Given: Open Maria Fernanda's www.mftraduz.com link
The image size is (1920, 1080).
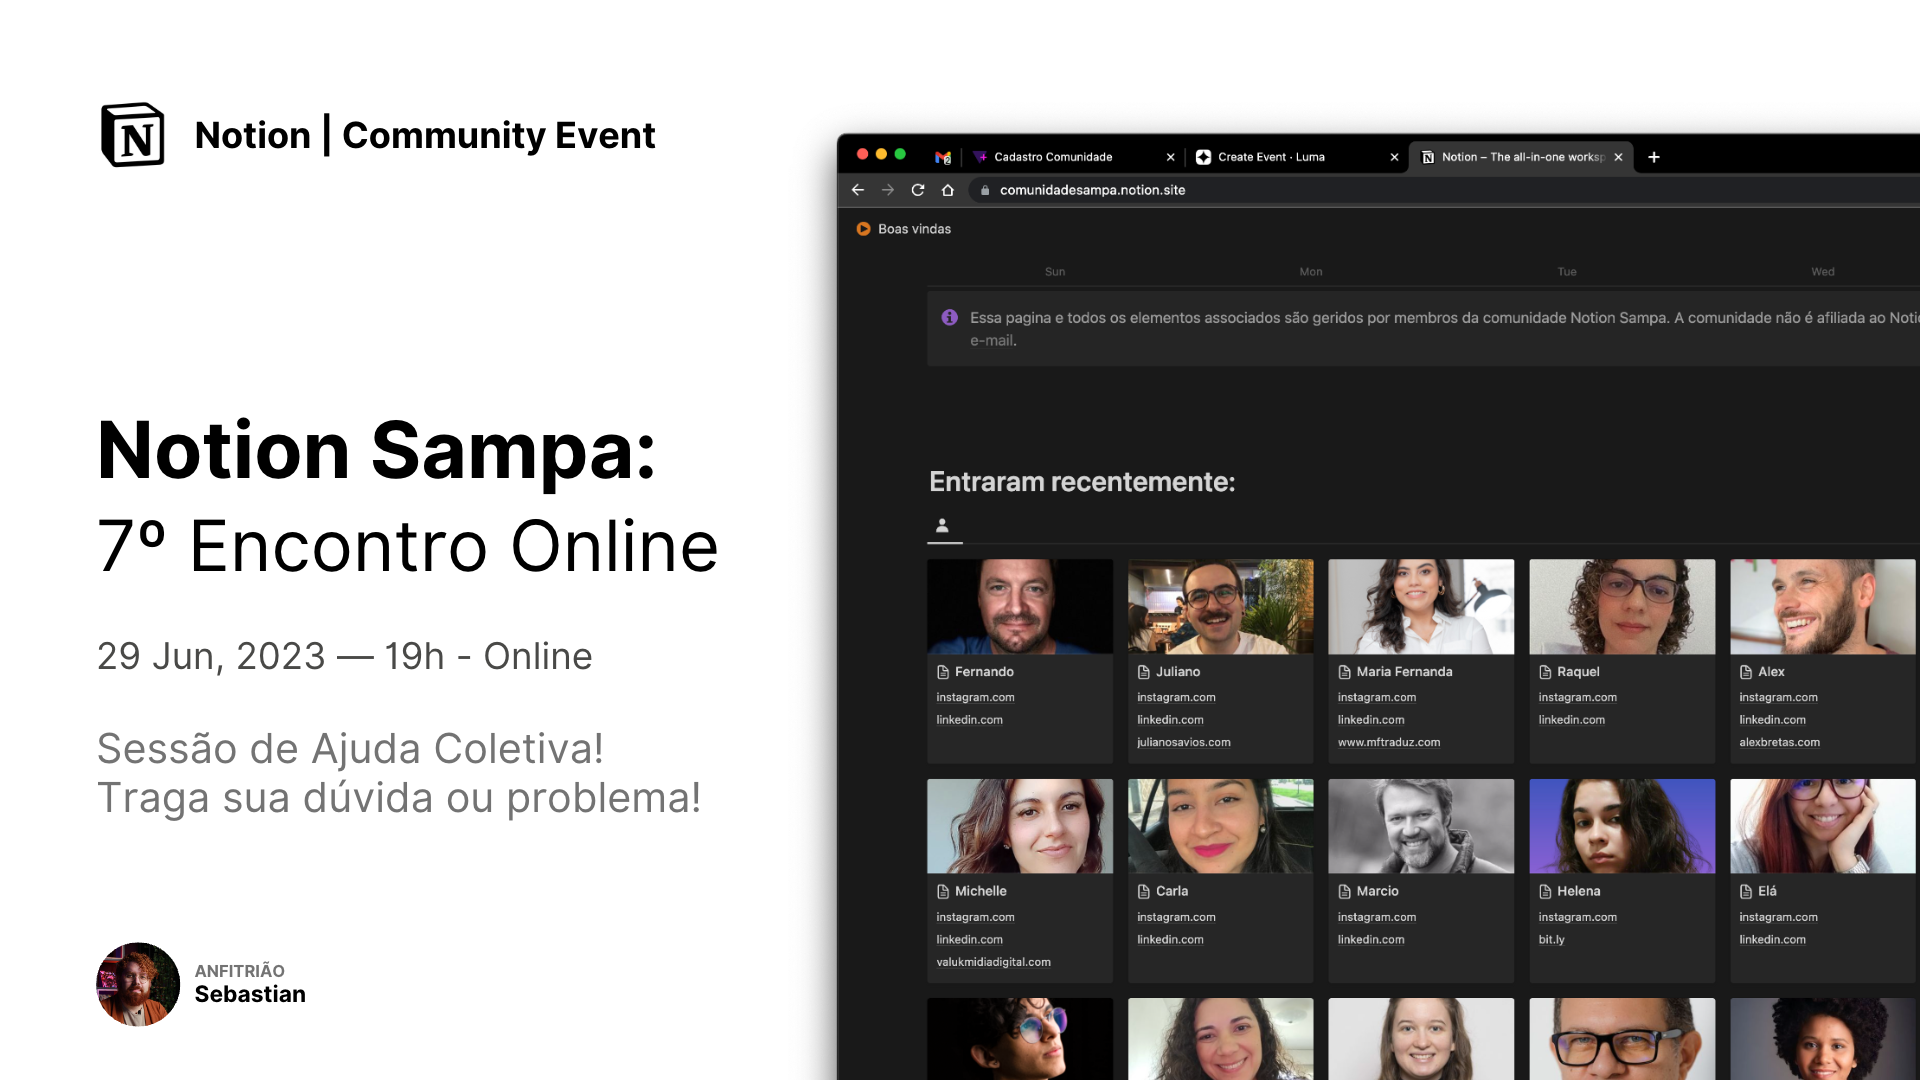Looking at the screenshot, I should (1389, 742).
